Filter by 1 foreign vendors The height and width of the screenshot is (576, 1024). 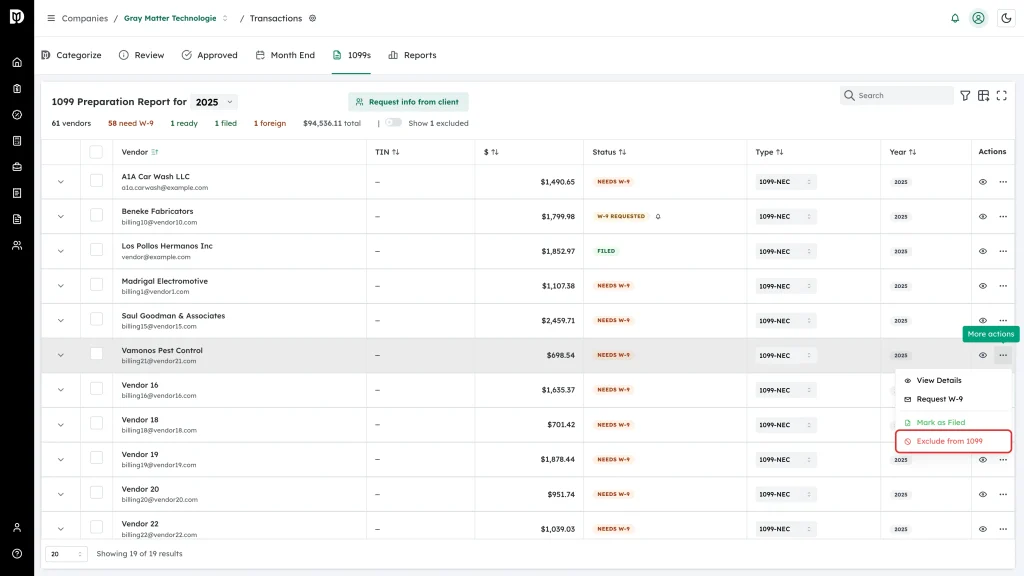pyautogui.click(x=270, y=123)
